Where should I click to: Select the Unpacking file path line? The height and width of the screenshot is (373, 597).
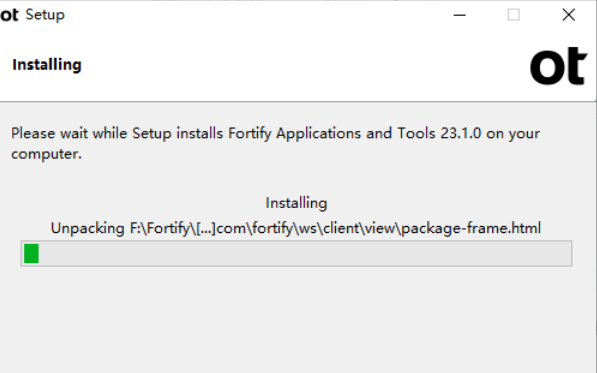[x=296, y=228]
